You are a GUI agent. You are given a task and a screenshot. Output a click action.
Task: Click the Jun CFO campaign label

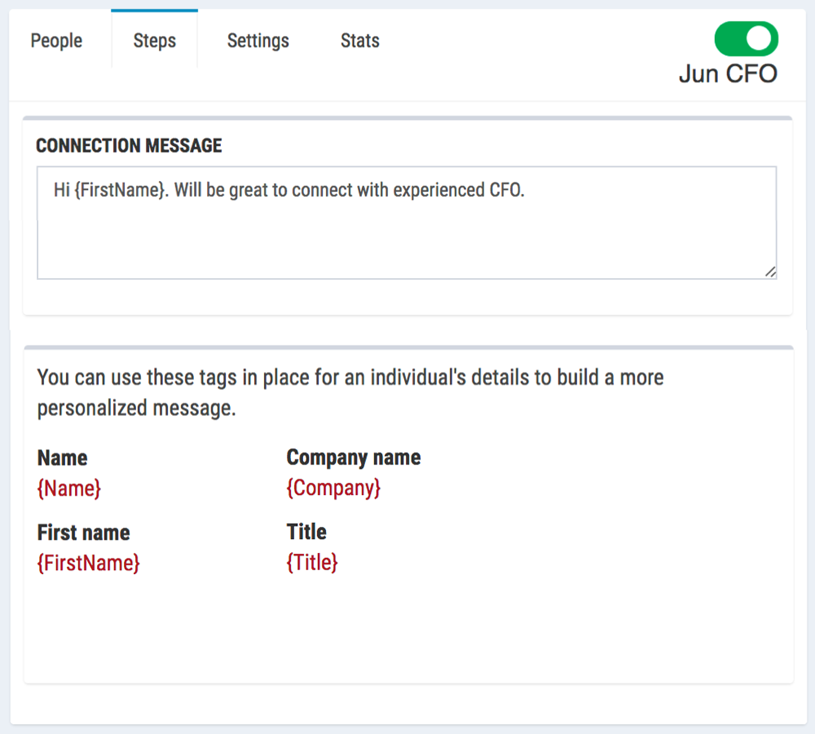(x=727, y=73)
